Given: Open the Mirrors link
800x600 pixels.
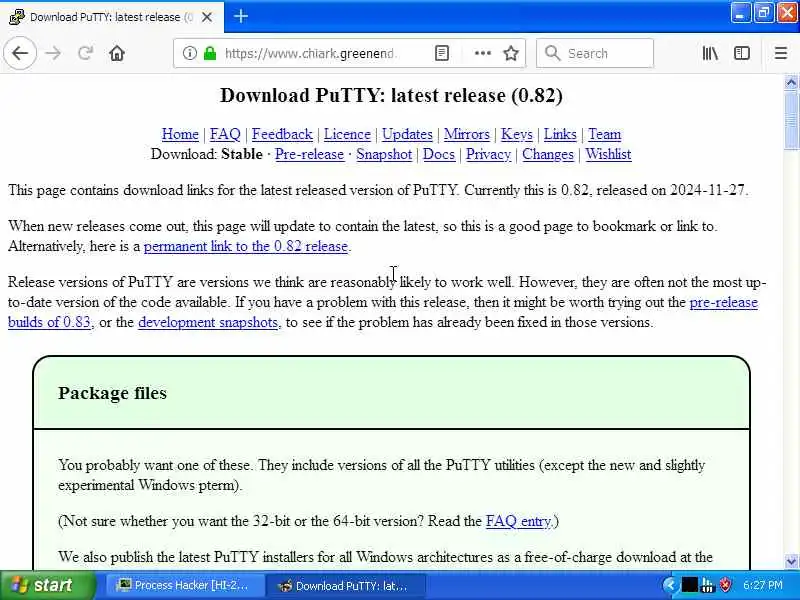Looking at the screenshot, I should pos(466,134).
